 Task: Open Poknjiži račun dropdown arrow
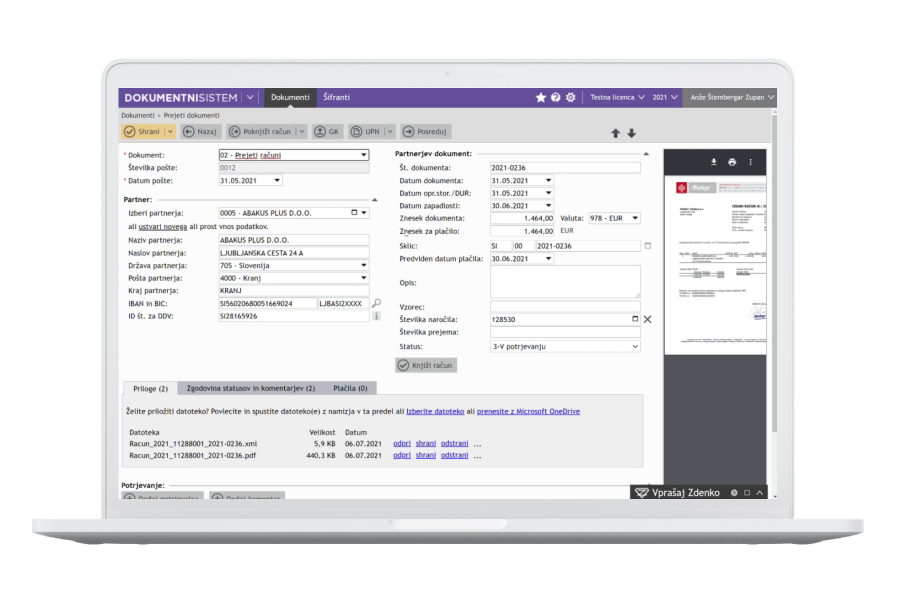point(301,131)
